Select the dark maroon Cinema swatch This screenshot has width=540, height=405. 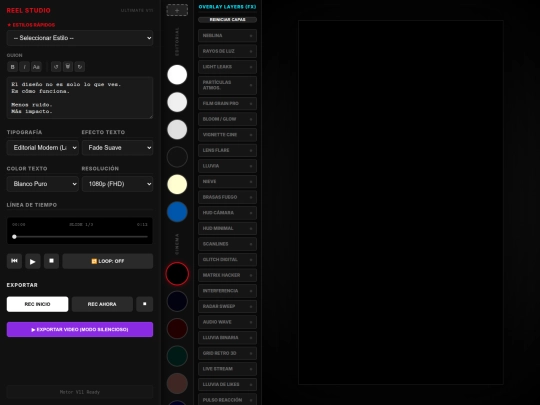pos(177,329)
